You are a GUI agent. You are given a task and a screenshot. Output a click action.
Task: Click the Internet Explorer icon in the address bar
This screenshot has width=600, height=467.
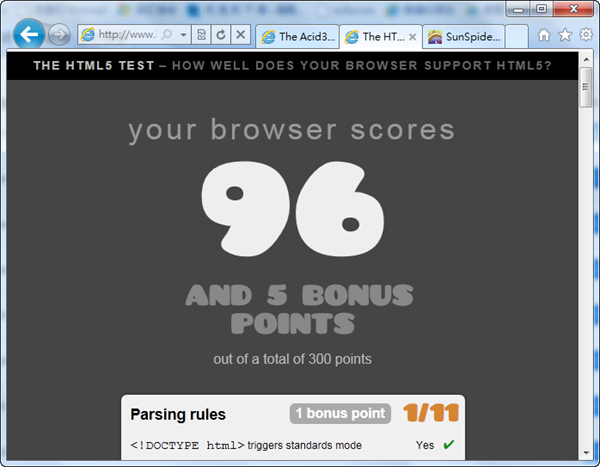pos(88,35)
